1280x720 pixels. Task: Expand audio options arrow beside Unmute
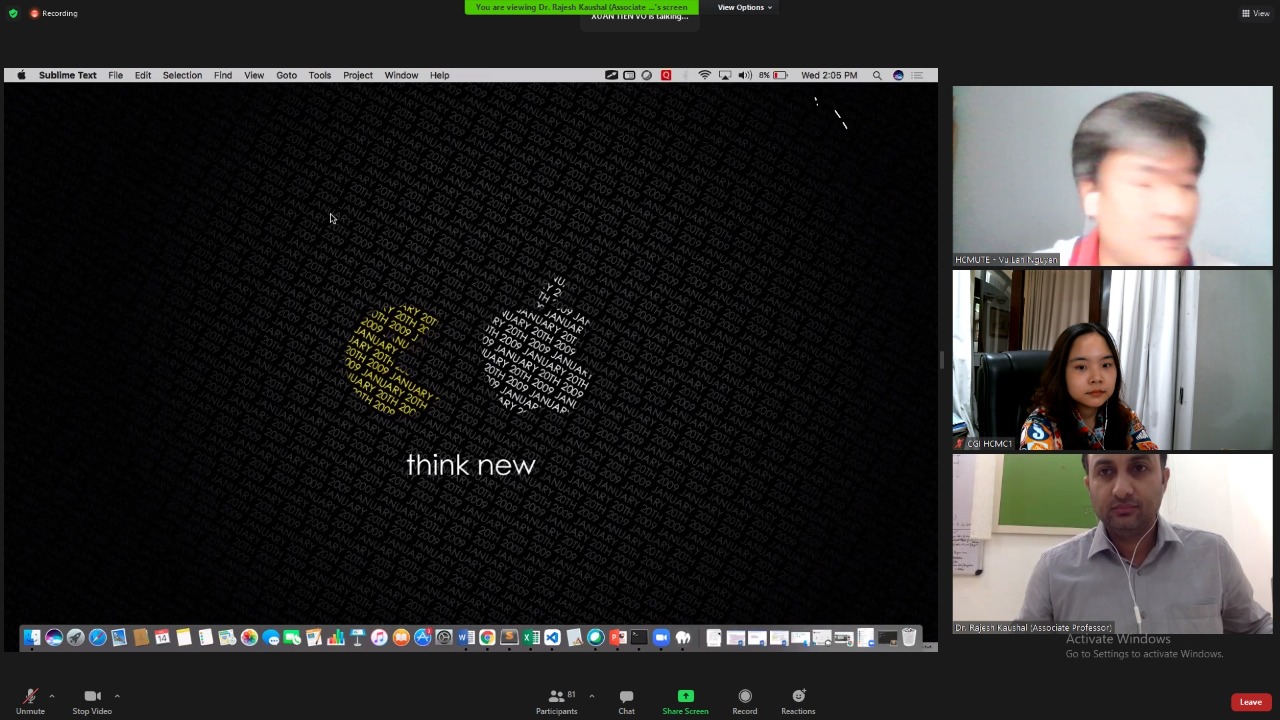(52, 696)
